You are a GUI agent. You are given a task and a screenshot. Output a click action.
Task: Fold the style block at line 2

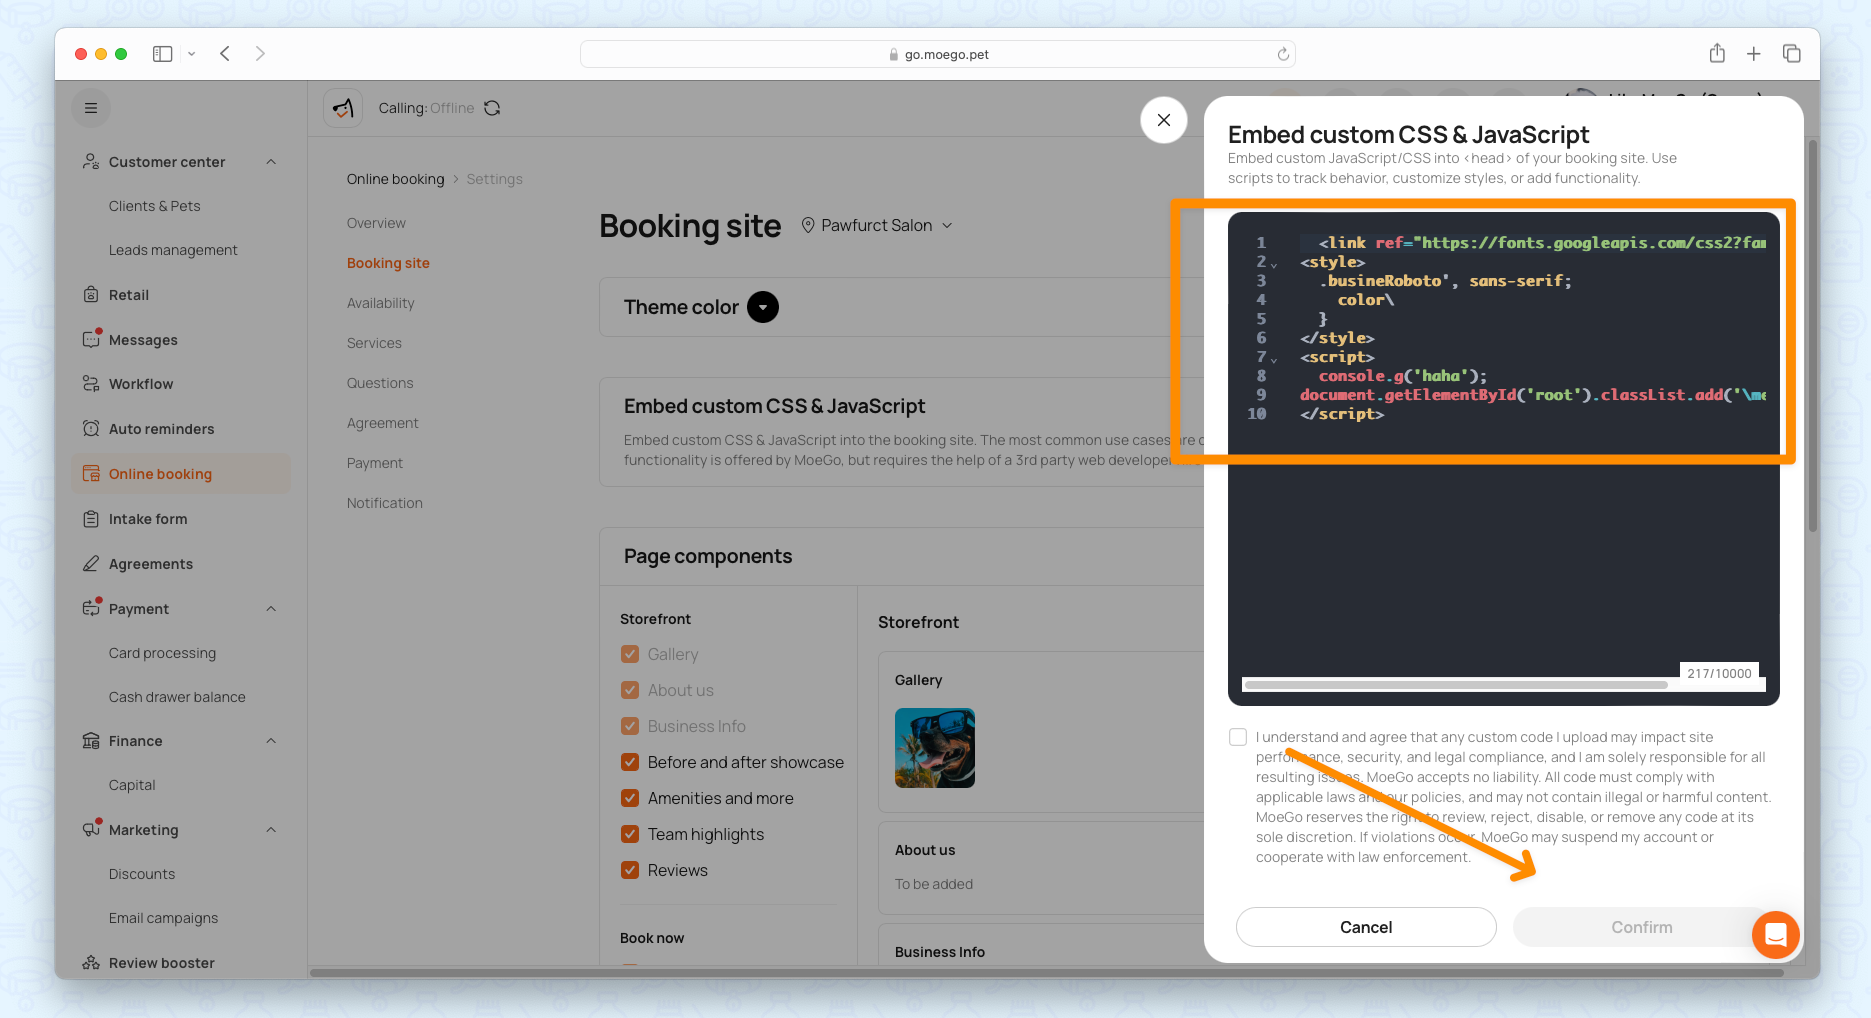[1274, 265]
